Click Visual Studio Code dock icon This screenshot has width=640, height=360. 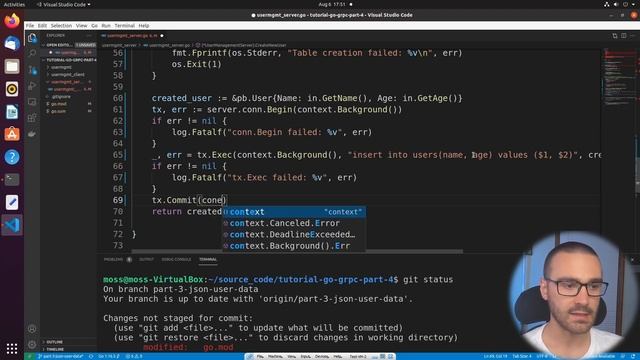pyautogui.click(x=12, y=225)
